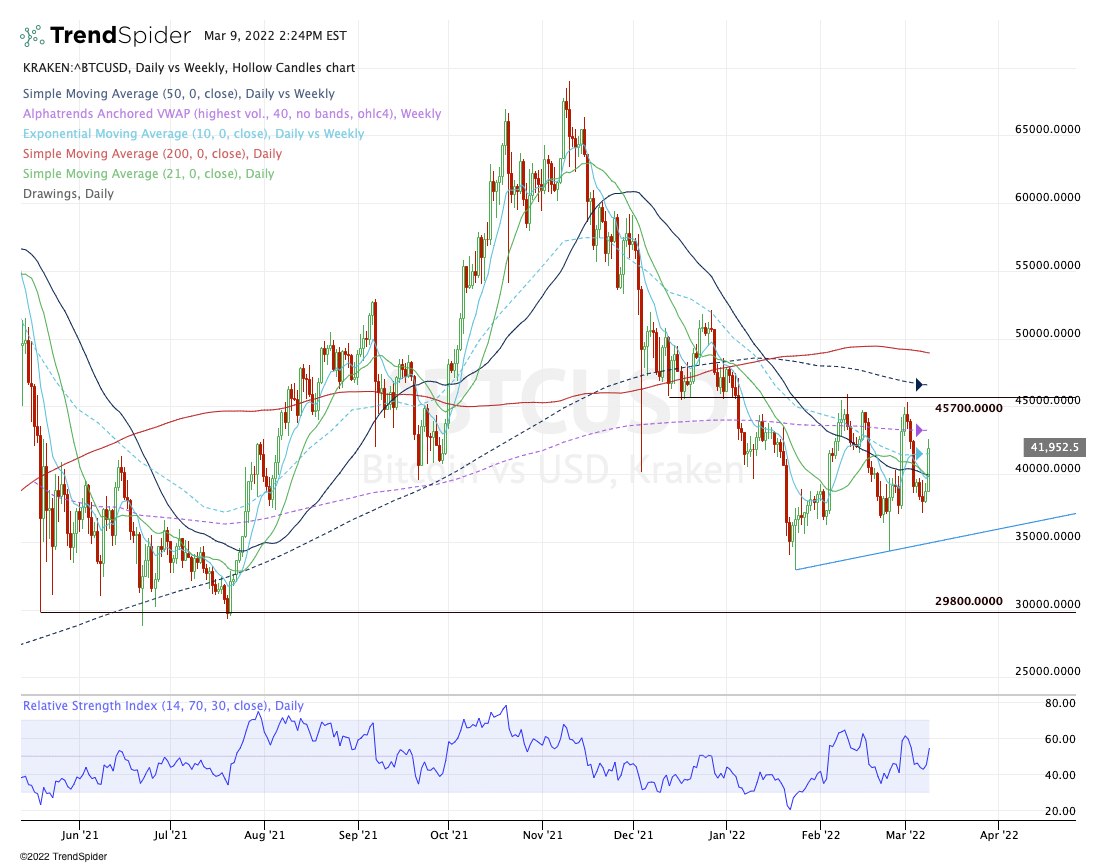Viewport: 1106px width, 866px height.
Task: Select the Alphatrends Anchored VWAP legend entry
Action: (232, 114)
